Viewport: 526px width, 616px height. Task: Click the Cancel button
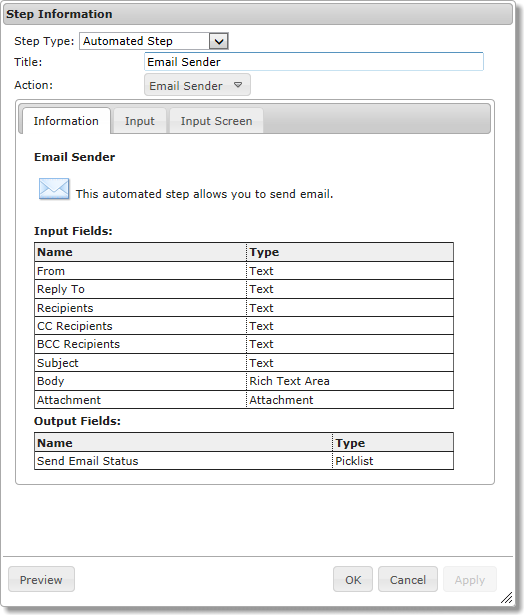408,579
